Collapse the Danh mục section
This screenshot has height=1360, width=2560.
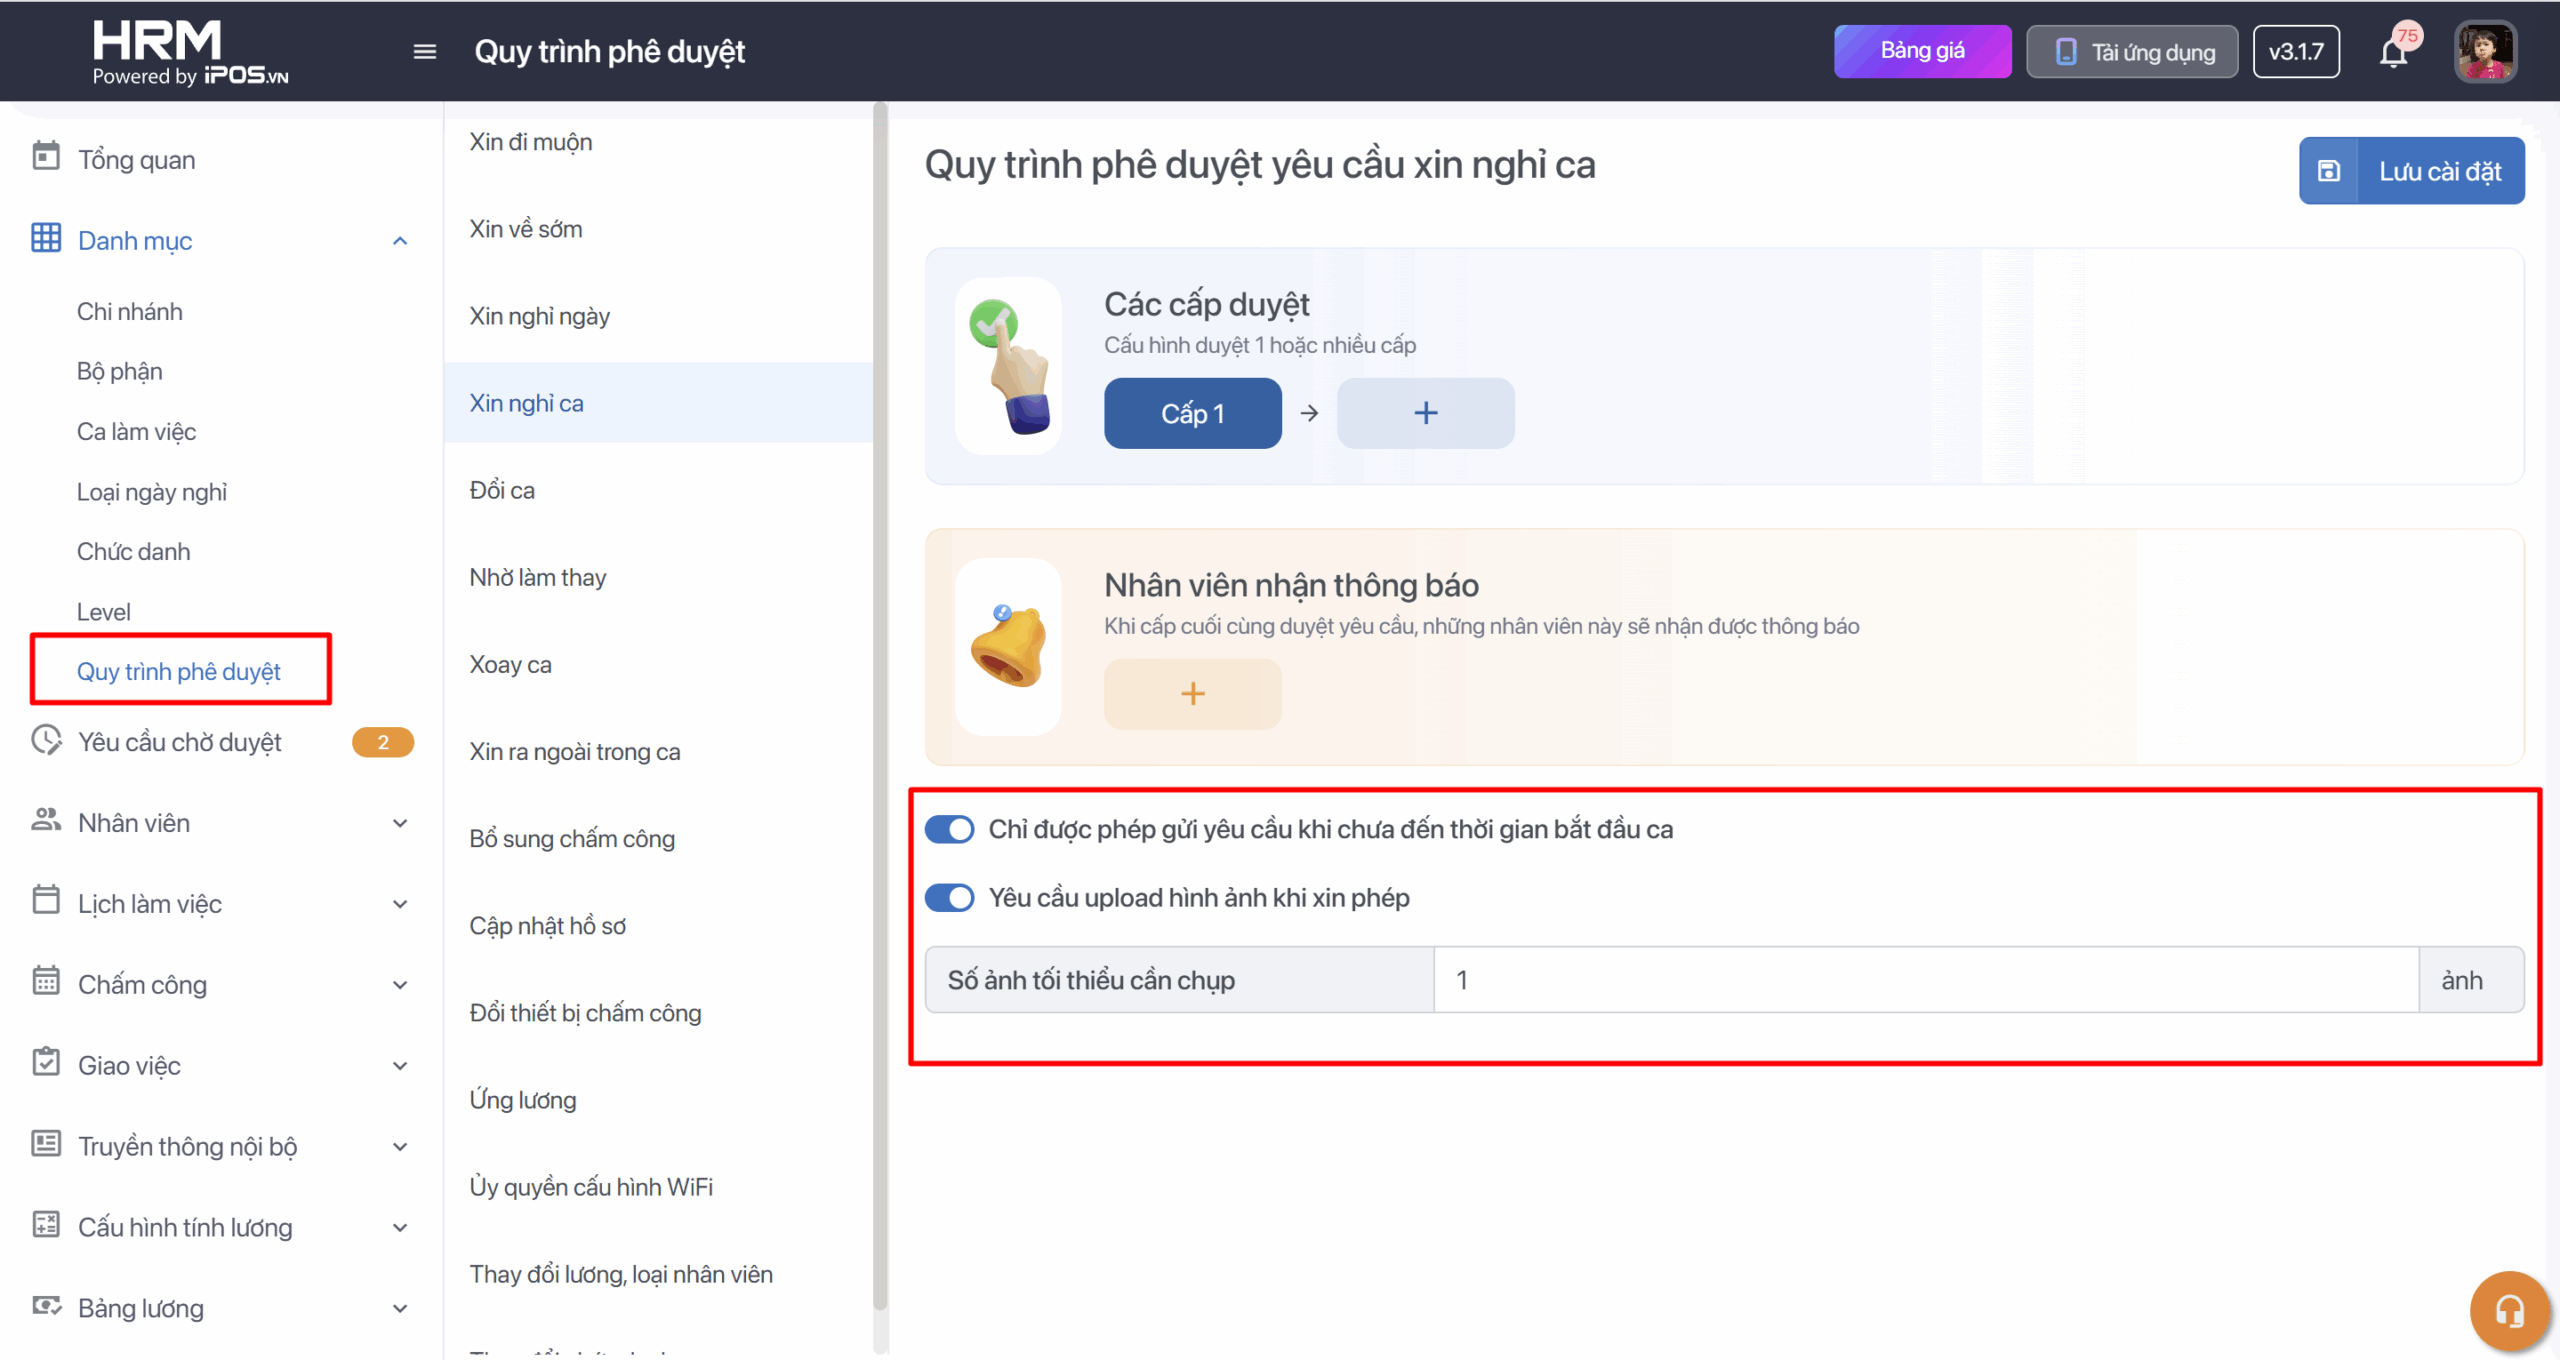[x=400, y=241]
